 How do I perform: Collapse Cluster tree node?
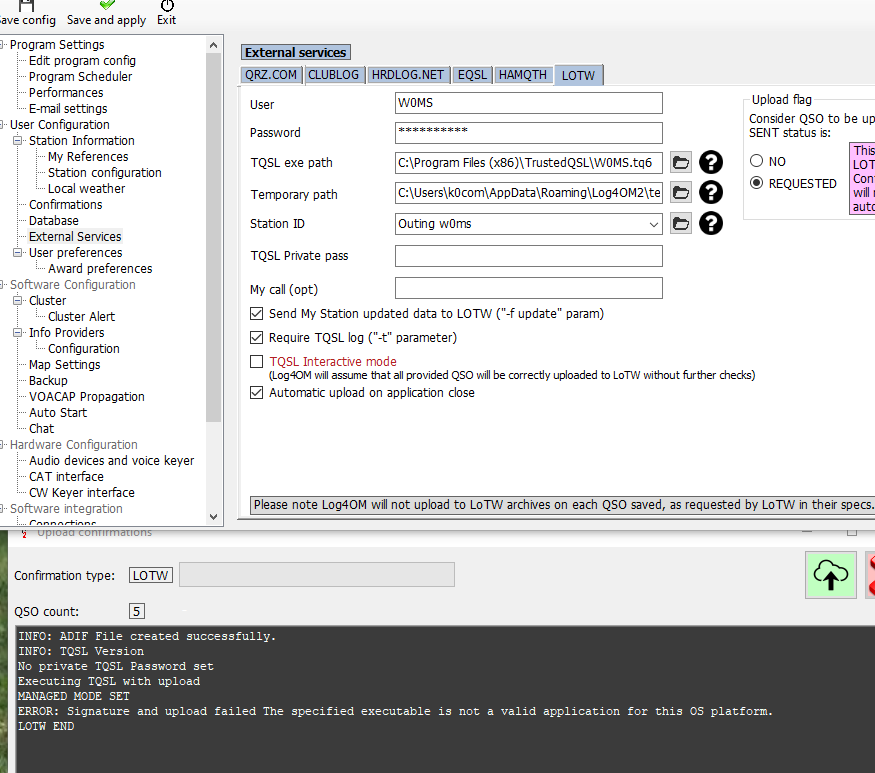pos(18,301)
